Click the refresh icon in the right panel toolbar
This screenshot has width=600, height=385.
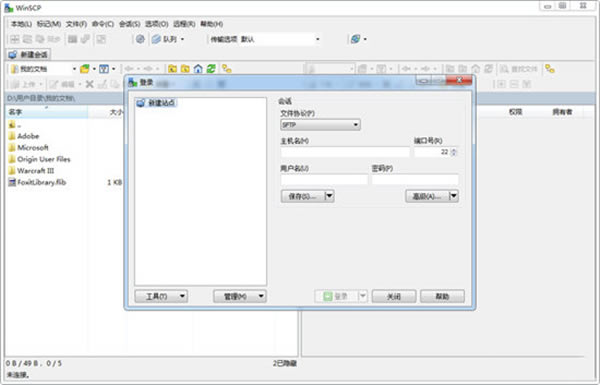click(x=488, y=69)
